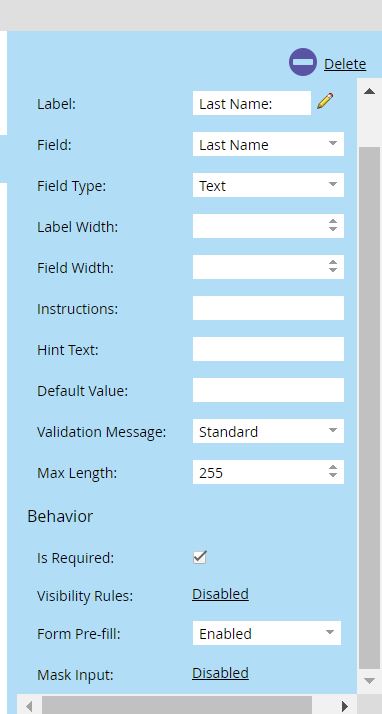Click the purple Delete minus icon
382x714 pixels.
tap(303, 62)
